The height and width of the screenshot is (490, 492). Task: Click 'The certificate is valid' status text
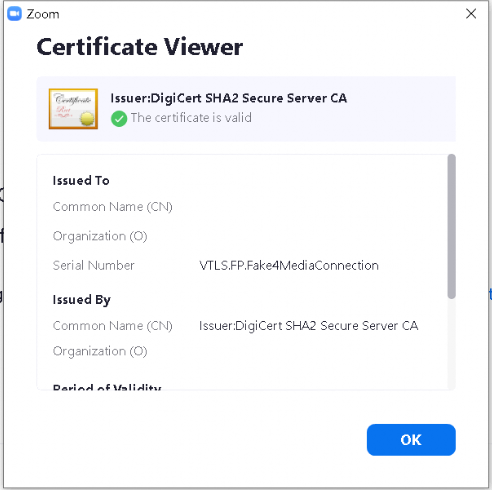coord(191,118)
